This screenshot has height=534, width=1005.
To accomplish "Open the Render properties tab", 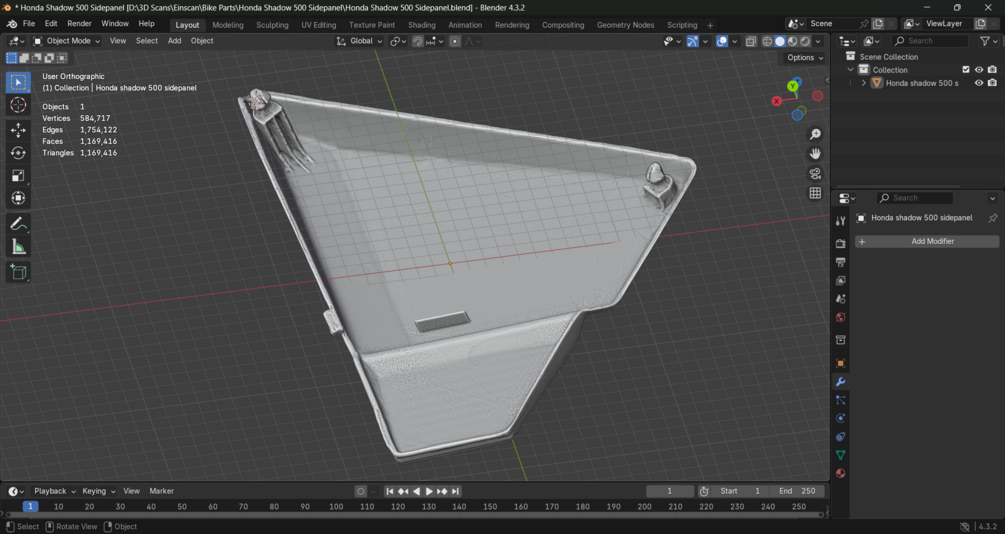I will click(840, 244).
